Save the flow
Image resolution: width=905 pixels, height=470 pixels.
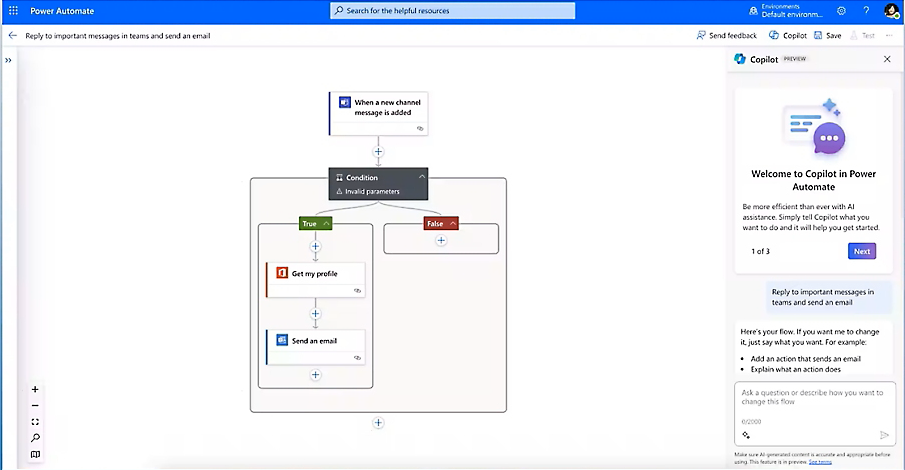(827, 35)
